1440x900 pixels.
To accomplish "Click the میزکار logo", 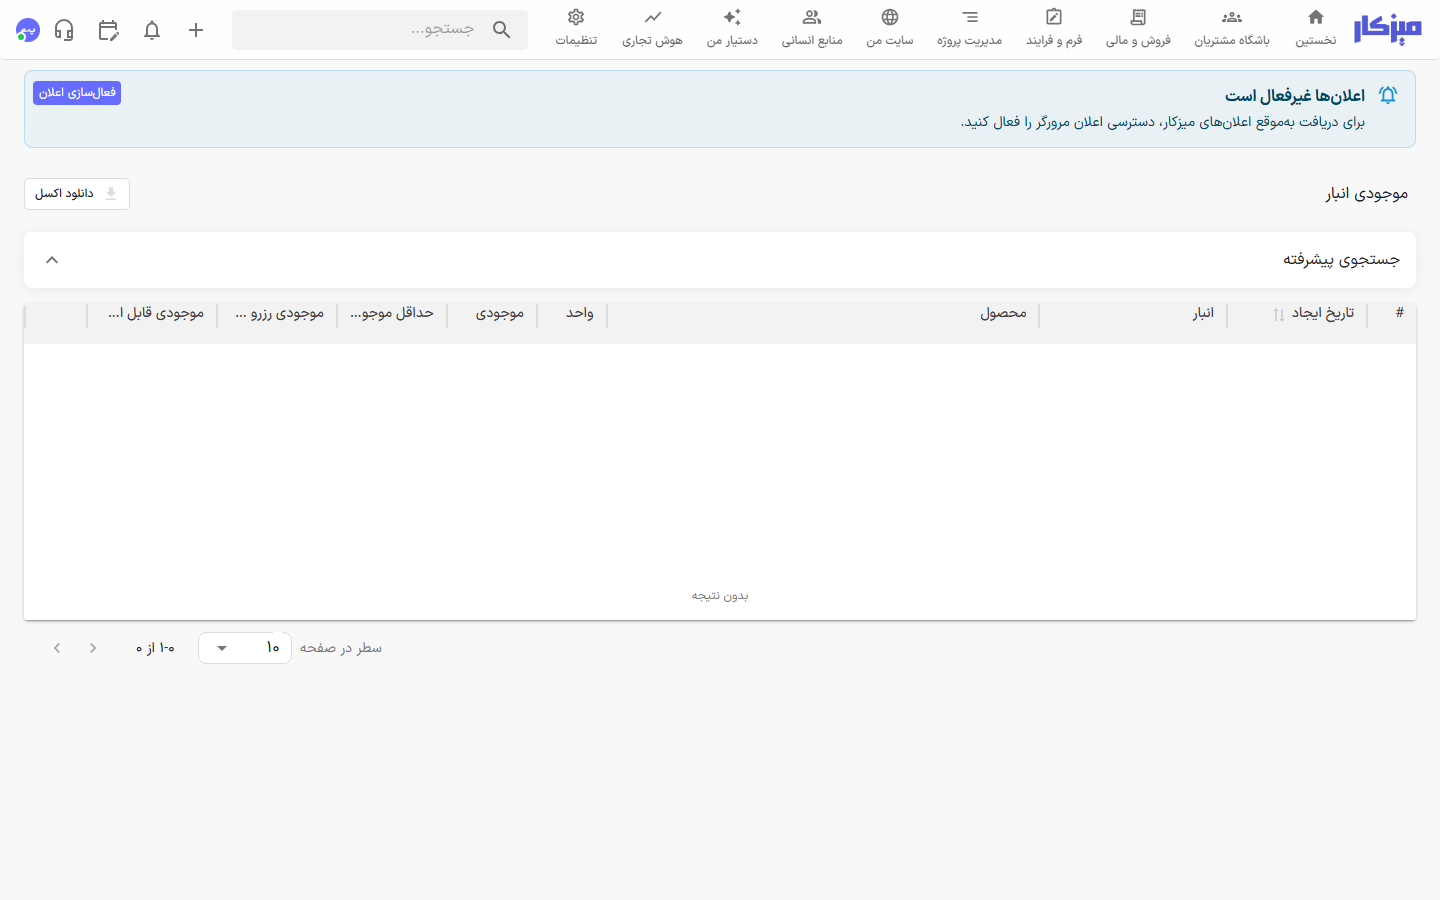I will coord(1387,30).
